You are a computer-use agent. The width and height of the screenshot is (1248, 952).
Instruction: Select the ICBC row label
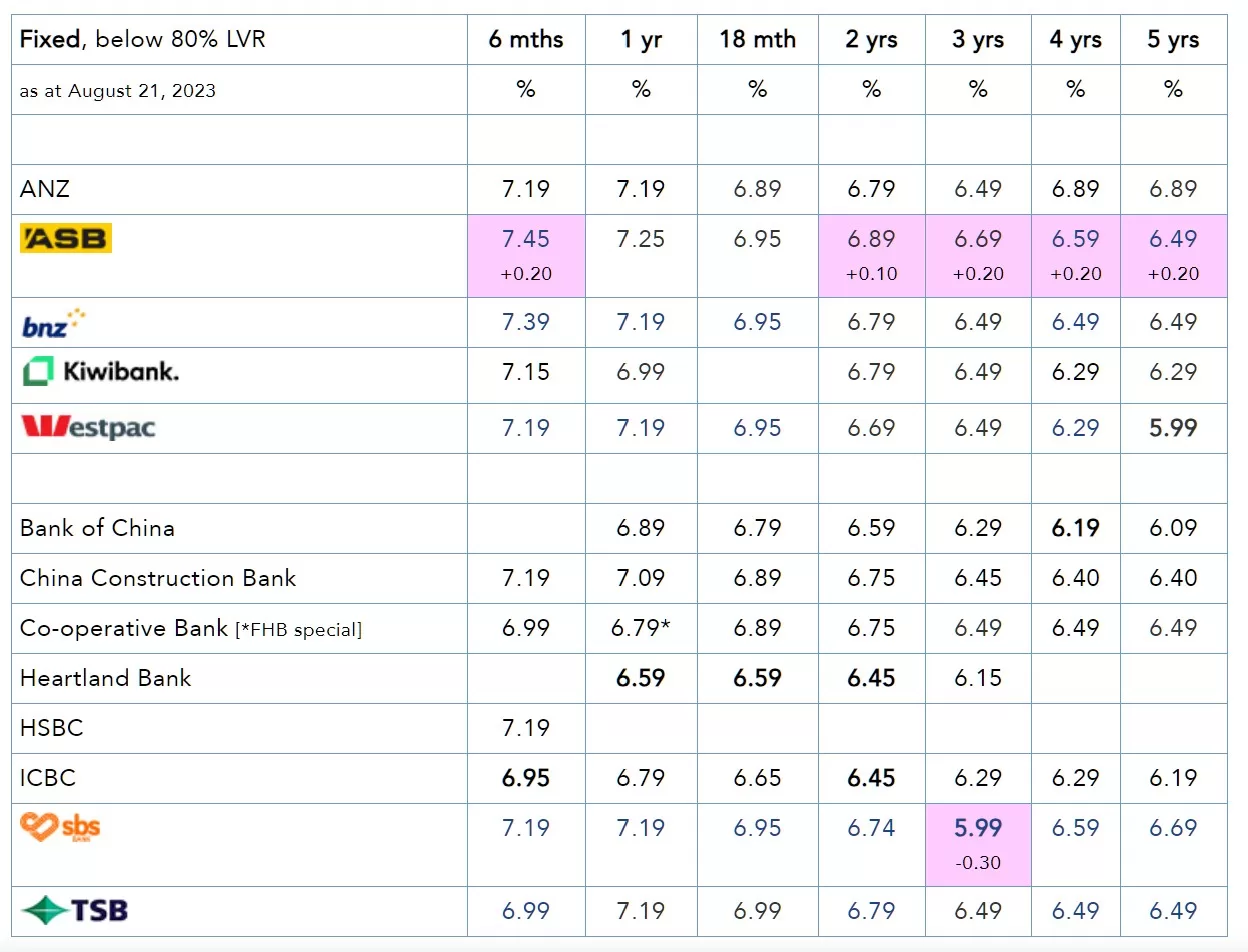click(x=47, y=778)
